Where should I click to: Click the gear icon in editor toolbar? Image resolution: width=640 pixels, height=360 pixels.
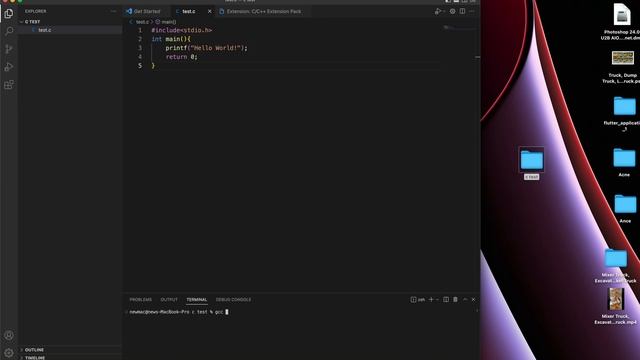[x=452, y=11]
